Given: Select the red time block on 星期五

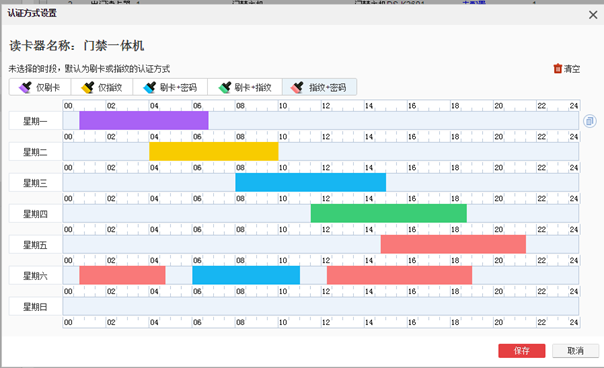Looking at the screenshot, I should click(453, 244).
